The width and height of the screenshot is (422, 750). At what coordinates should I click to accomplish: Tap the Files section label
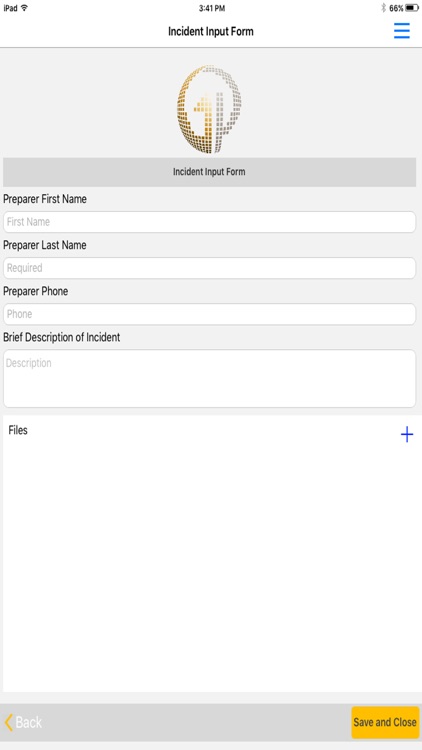click(x=18, y=430)
